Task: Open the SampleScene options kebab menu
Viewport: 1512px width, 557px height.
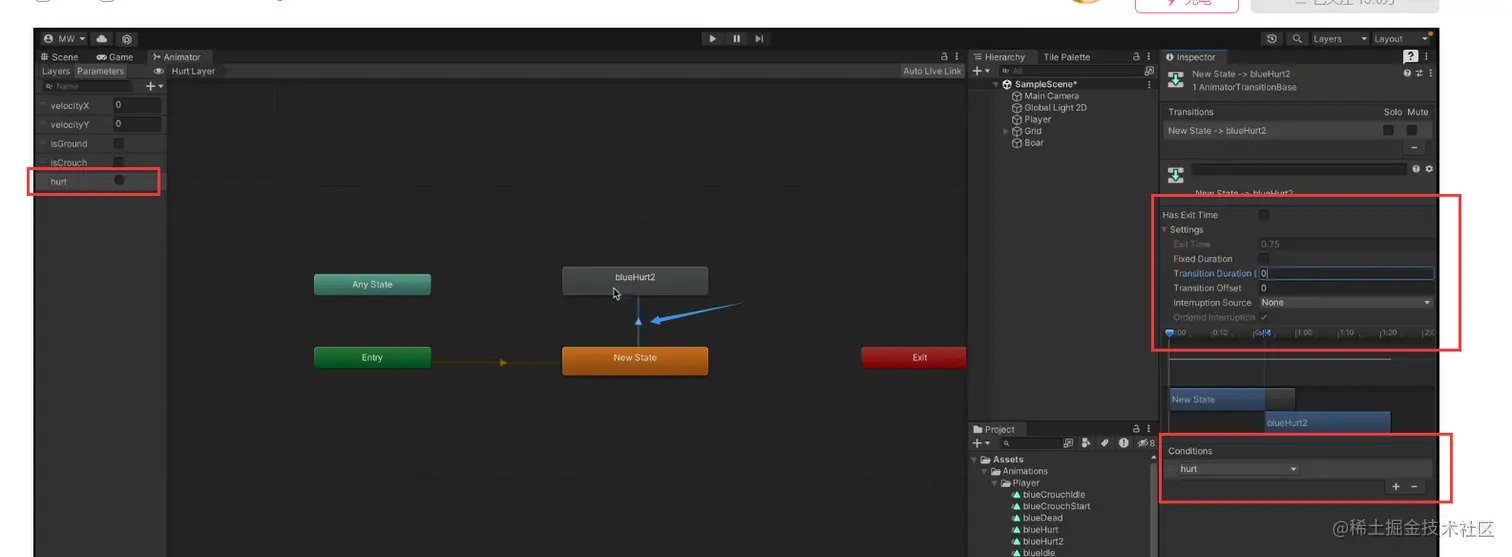Action: point(1150,84)
